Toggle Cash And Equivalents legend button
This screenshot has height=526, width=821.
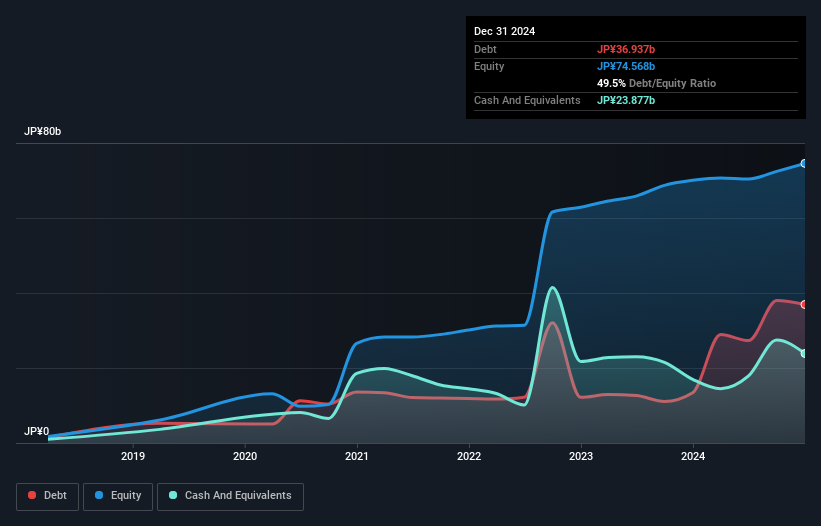(x=230, y=496)
